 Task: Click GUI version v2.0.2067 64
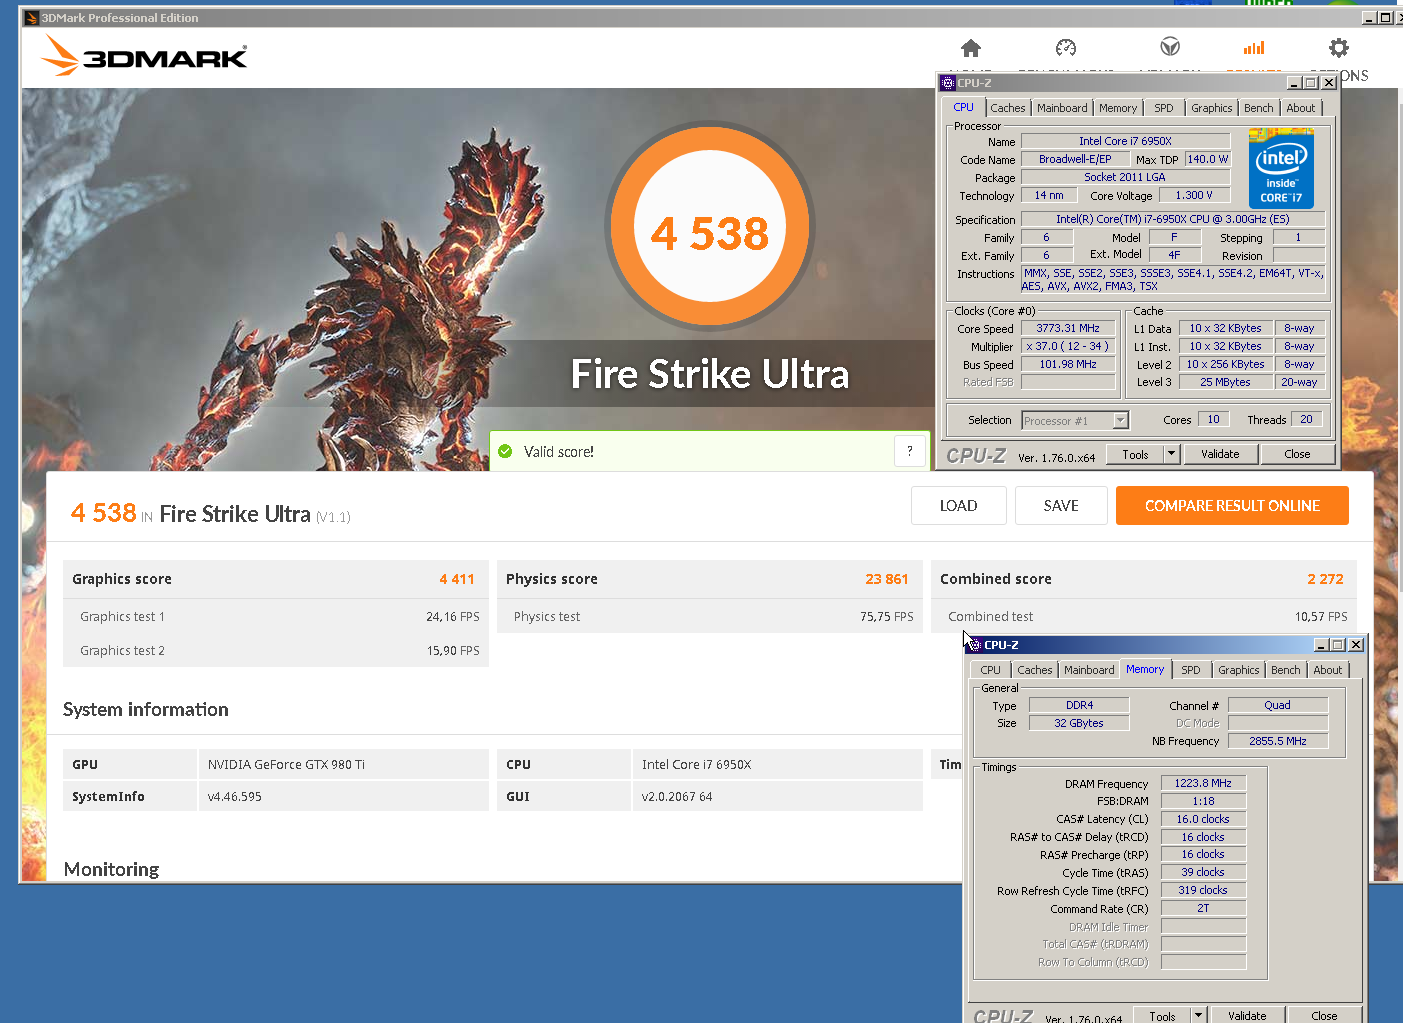tap(677, 797)
